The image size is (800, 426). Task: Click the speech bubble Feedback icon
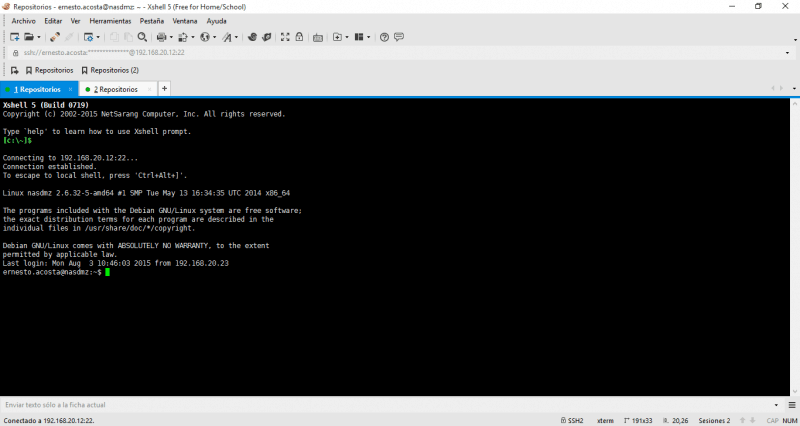399,37
